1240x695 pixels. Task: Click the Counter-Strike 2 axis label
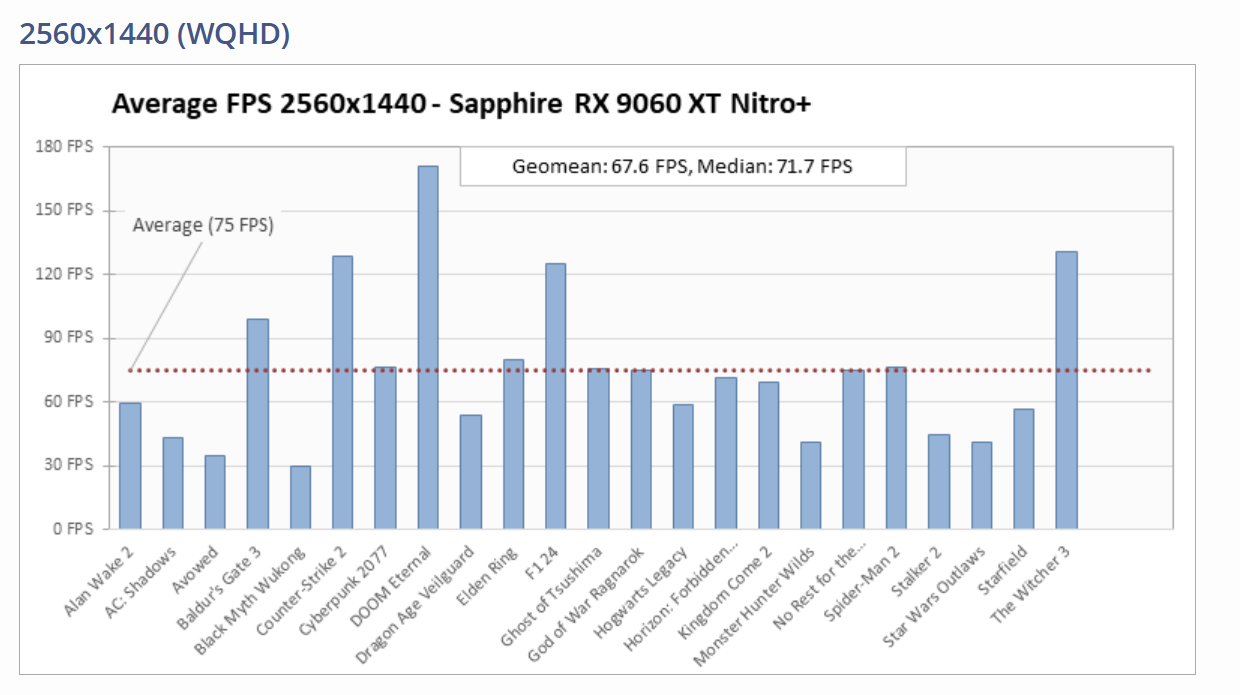tap(299, 593)
